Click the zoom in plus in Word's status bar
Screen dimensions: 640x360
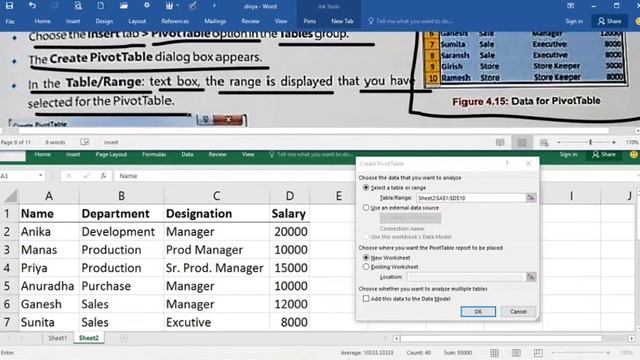(x=613, y=142)
